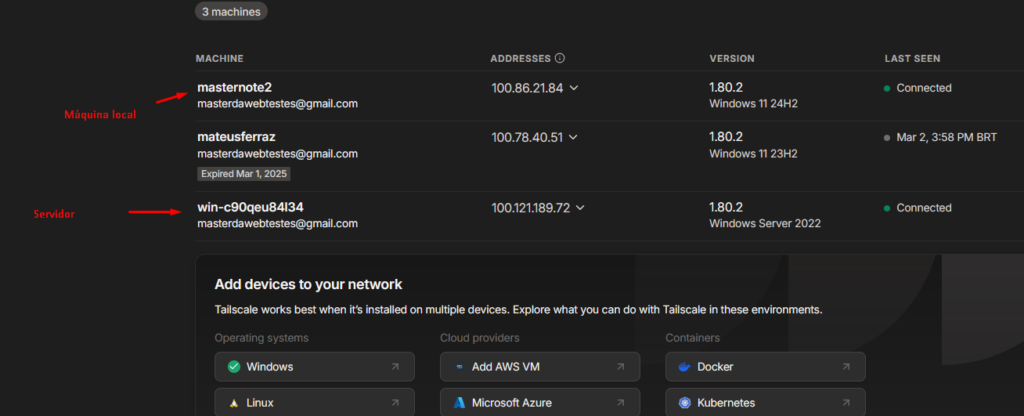1024x416 pixels.
Task: Click the Linux penguin icon
Action: 234,403
